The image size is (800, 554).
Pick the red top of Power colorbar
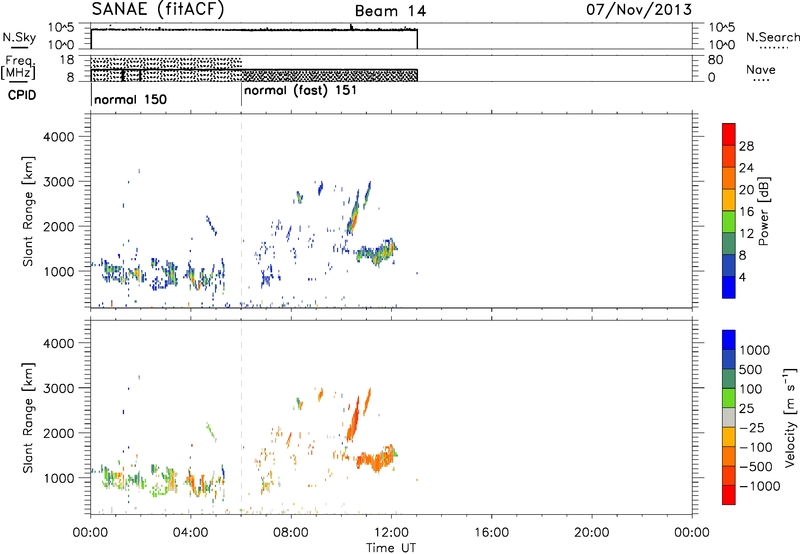729,134
